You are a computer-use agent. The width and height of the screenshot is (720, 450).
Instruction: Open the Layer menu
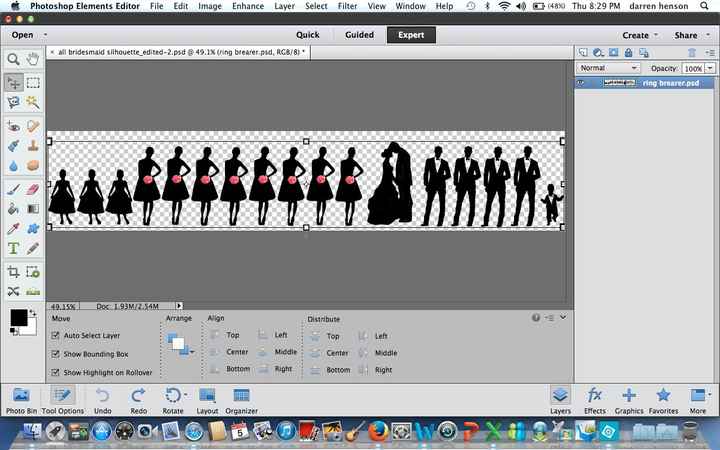pyautogui.click(x=285, y=6)
